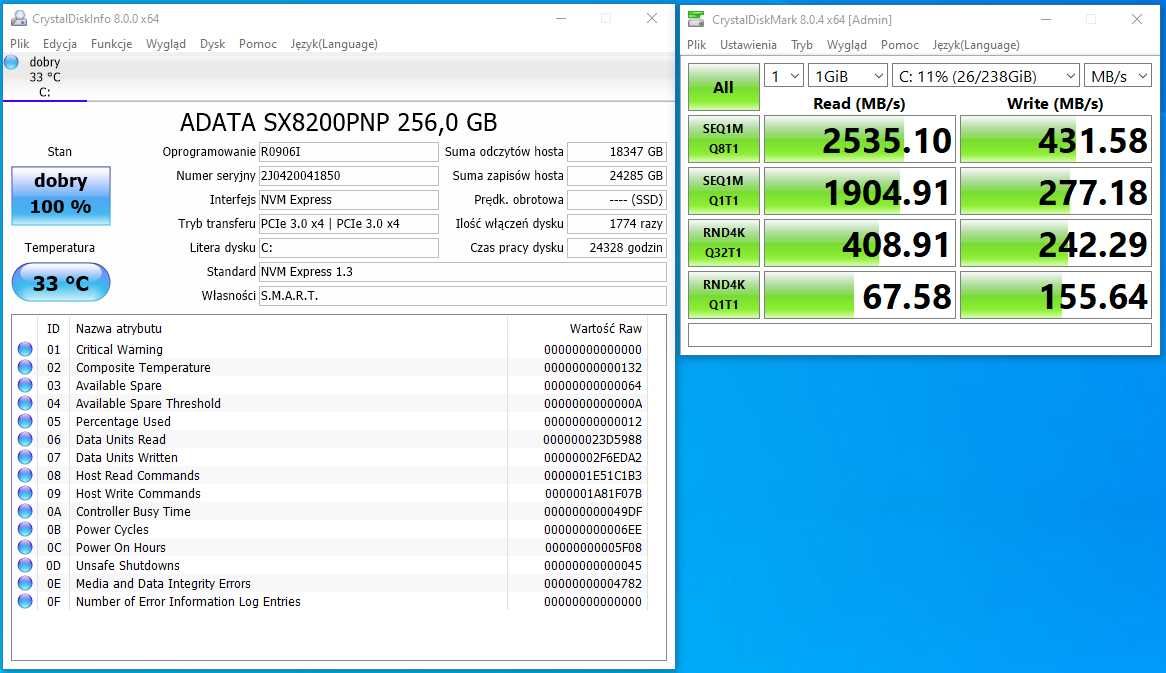1166x673 pixels.
Task: Open Wygląd menu in CrystalDiskInfo
Action: point(166,44)
